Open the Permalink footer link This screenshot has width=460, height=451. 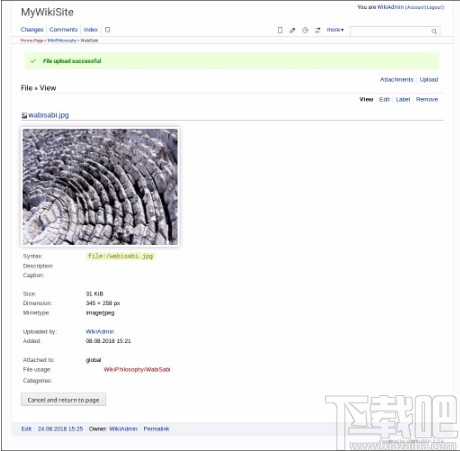[x=156, y=429]
